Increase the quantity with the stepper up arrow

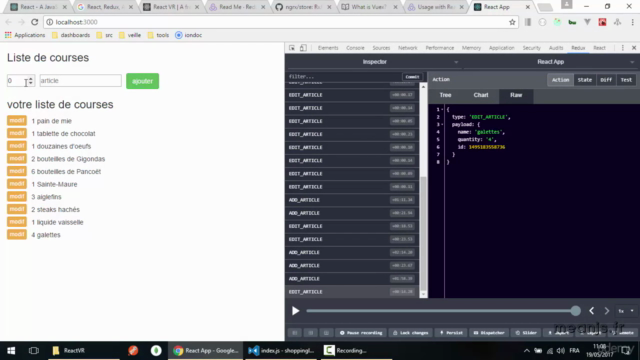pyautogui.click(x=31, y=78)
